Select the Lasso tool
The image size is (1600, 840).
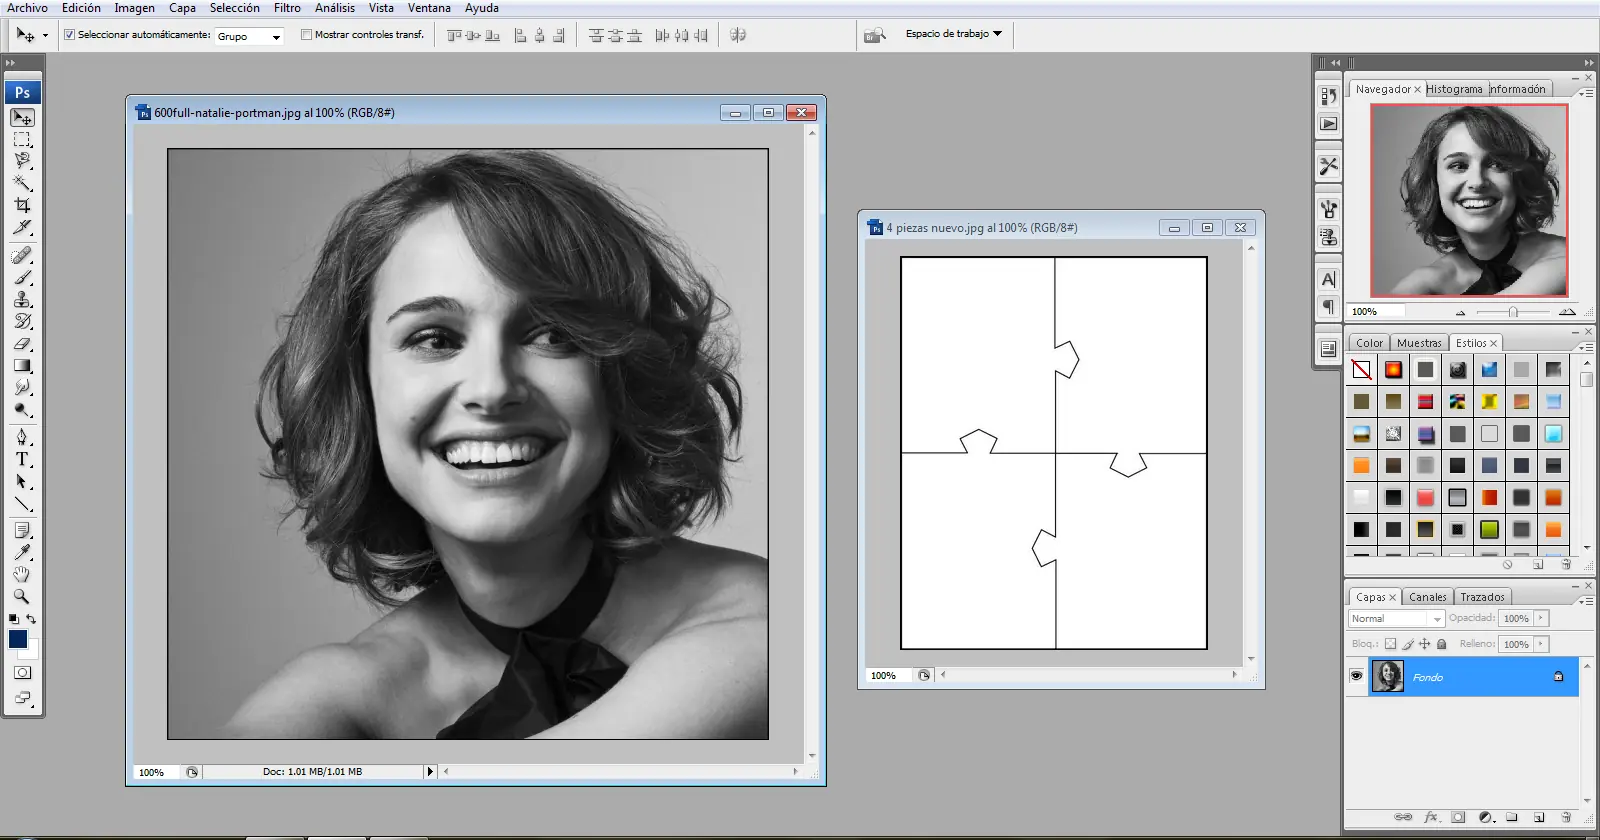point(22,161)
